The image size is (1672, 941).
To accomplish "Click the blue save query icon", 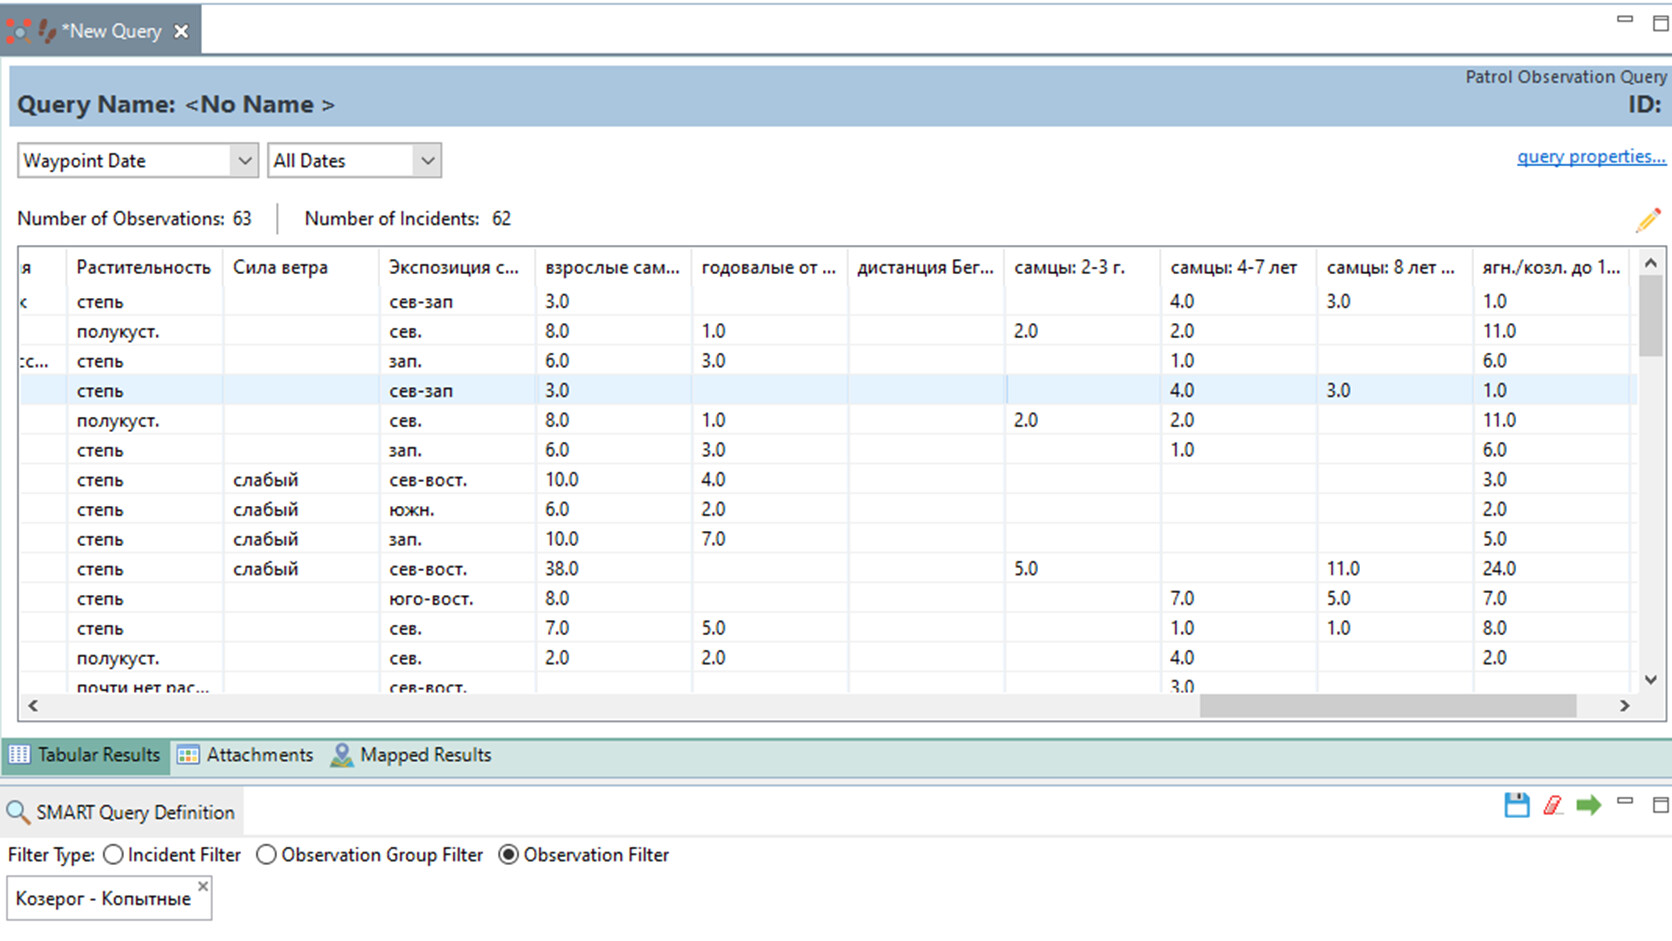I will (x=1516, y=805).
